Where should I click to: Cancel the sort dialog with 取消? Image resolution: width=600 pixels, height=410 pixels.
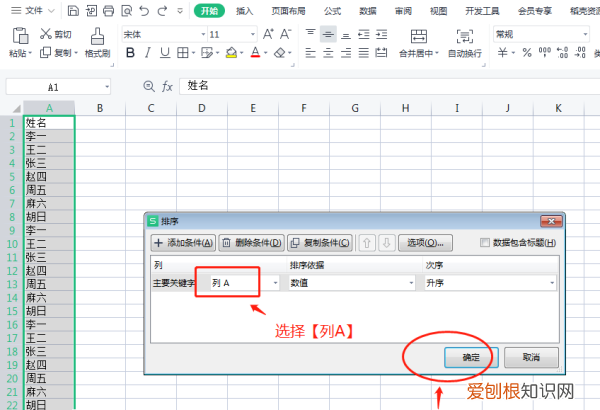[x=532, y=358]
